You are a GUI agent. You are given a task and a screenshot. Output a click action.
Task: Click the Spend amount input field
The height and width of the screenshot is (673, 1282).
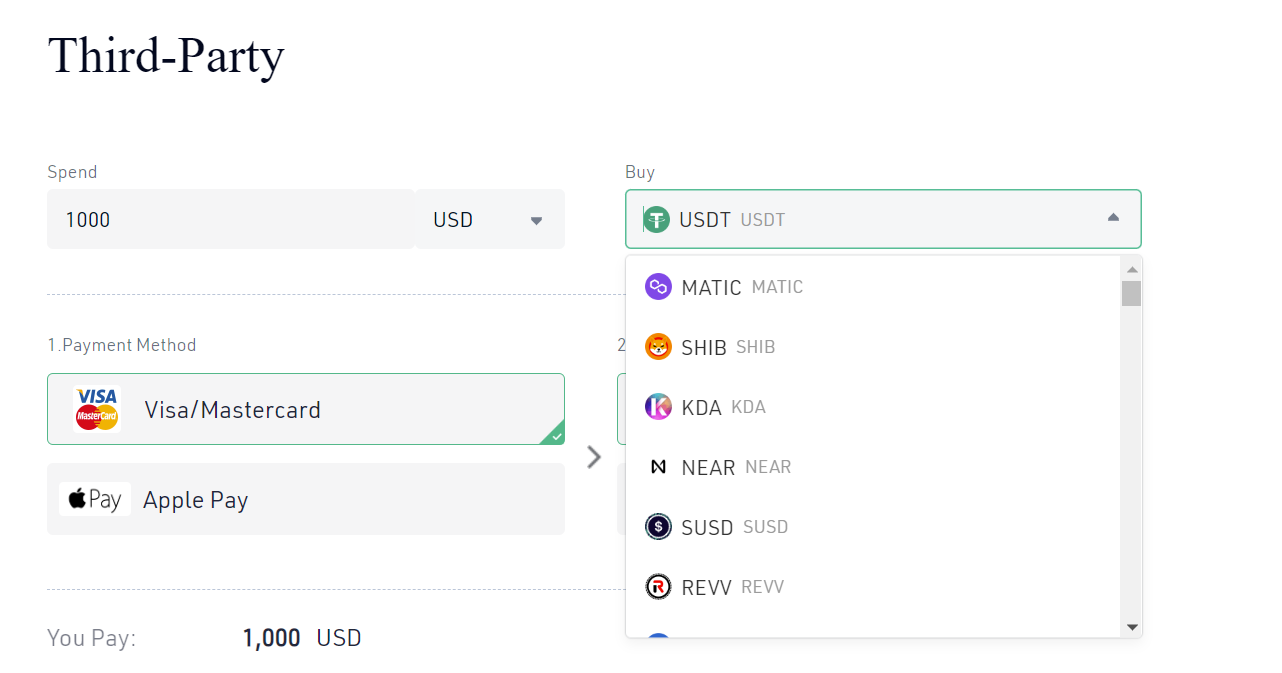pos(230,219)
